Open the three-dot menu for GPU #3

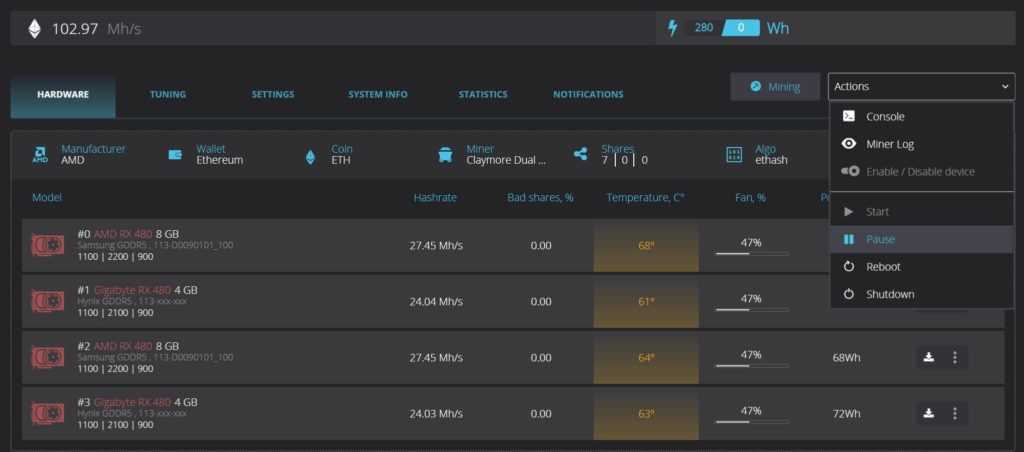954,413
